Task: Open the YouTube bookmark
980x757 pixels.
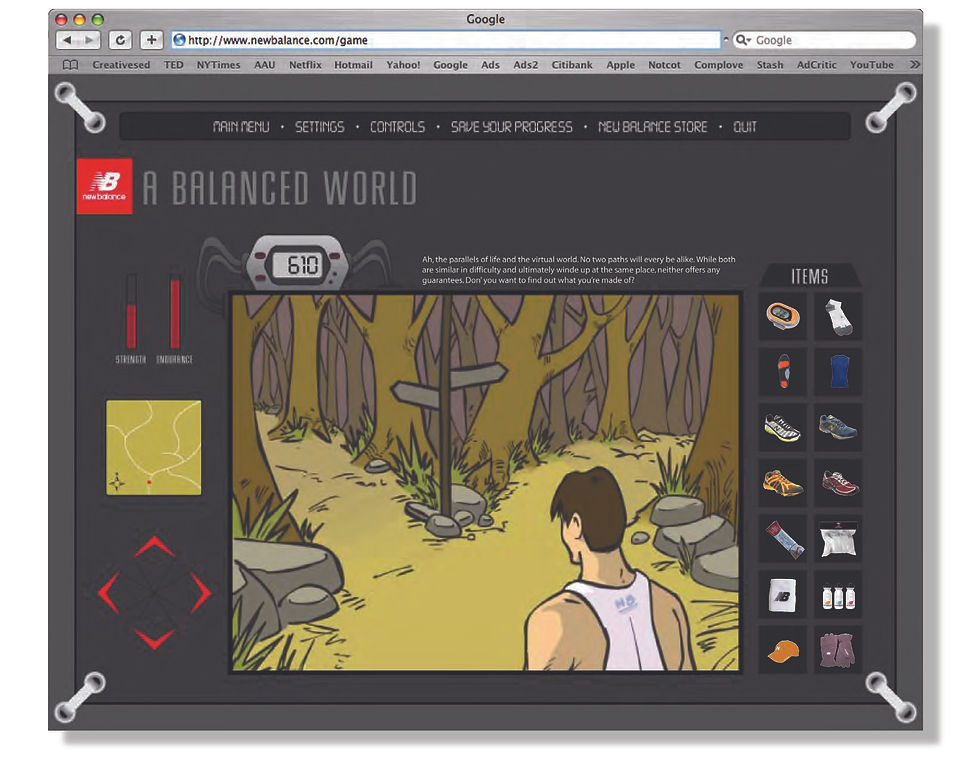Action: point(871,64)
